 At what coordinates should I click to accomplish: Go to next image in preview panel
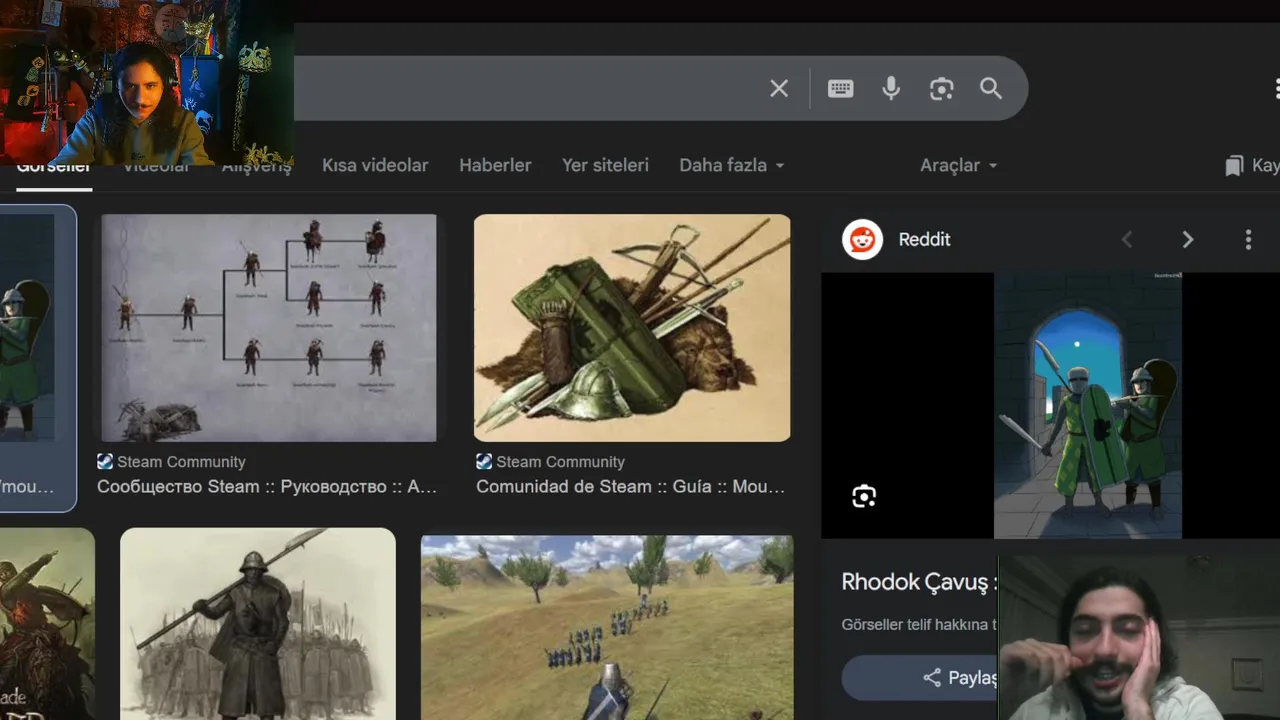click(x=1188, y=240)
